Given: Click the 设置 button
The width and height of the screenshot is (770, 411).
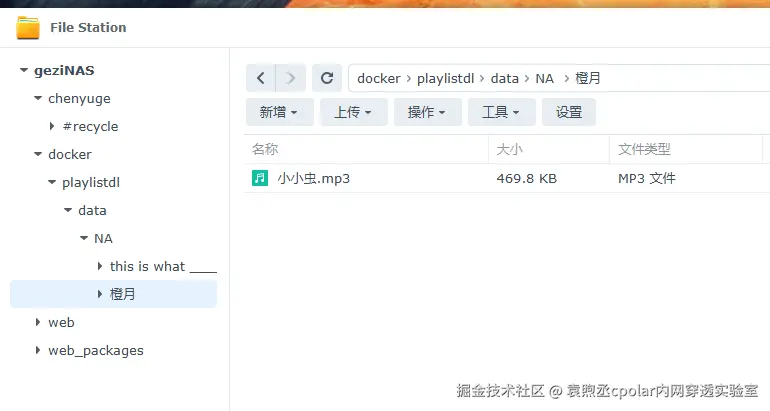Looking at the screenshot, I should click(569, 112).
